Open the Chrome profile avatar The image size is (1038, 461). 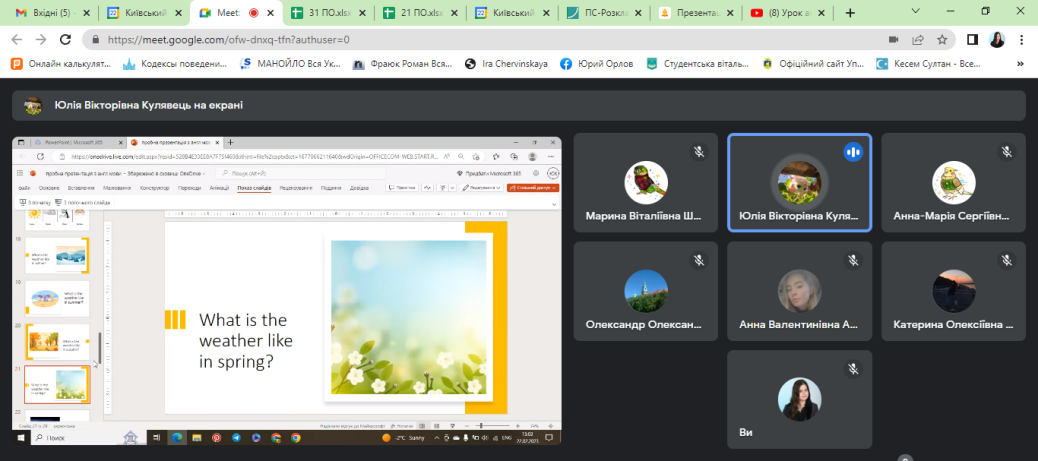(x=997, y=40)
